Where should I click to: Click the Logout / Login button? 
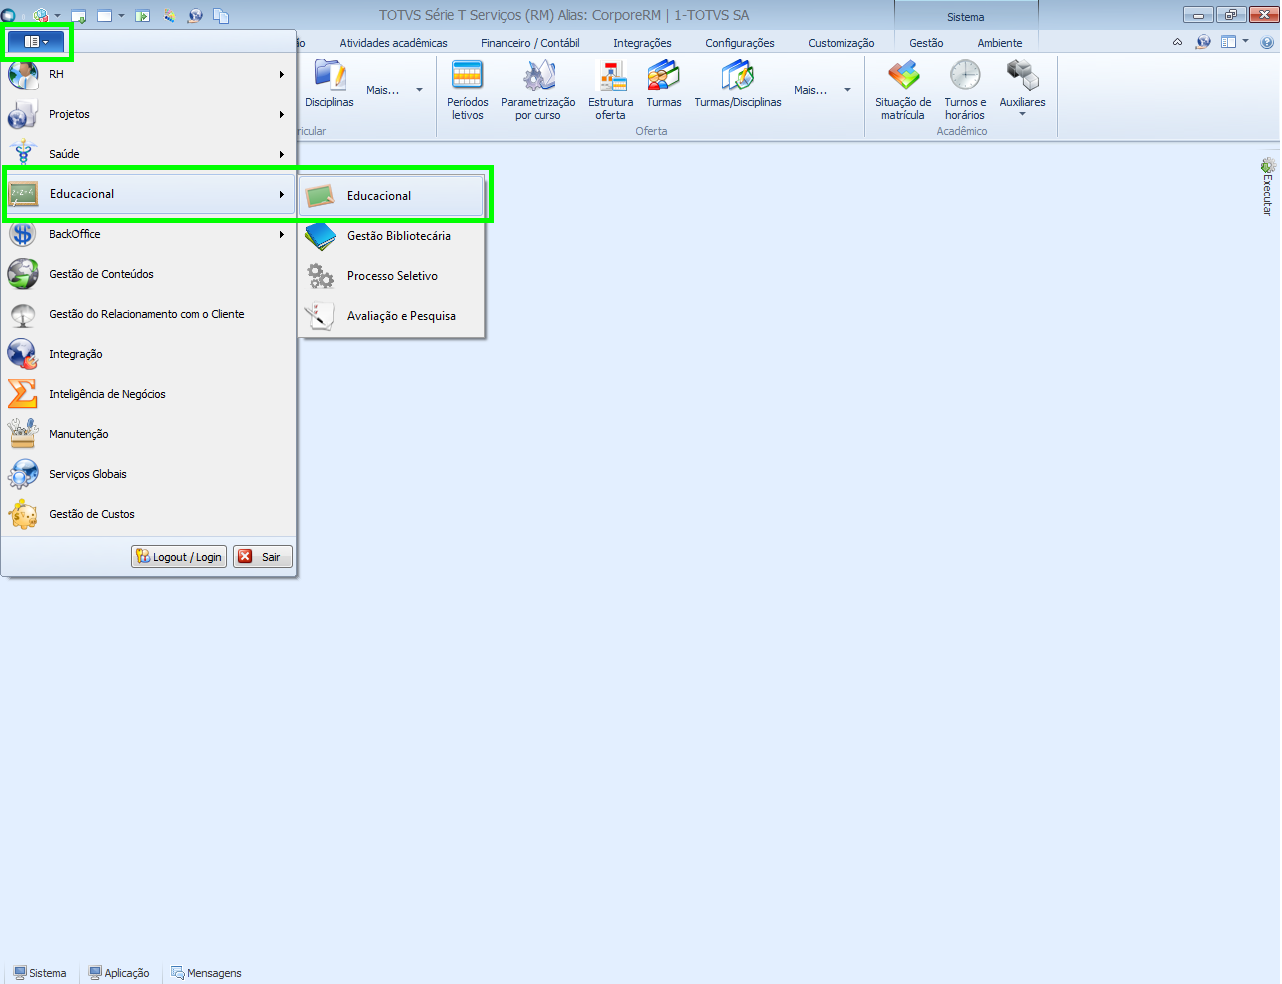coord(179,557)
